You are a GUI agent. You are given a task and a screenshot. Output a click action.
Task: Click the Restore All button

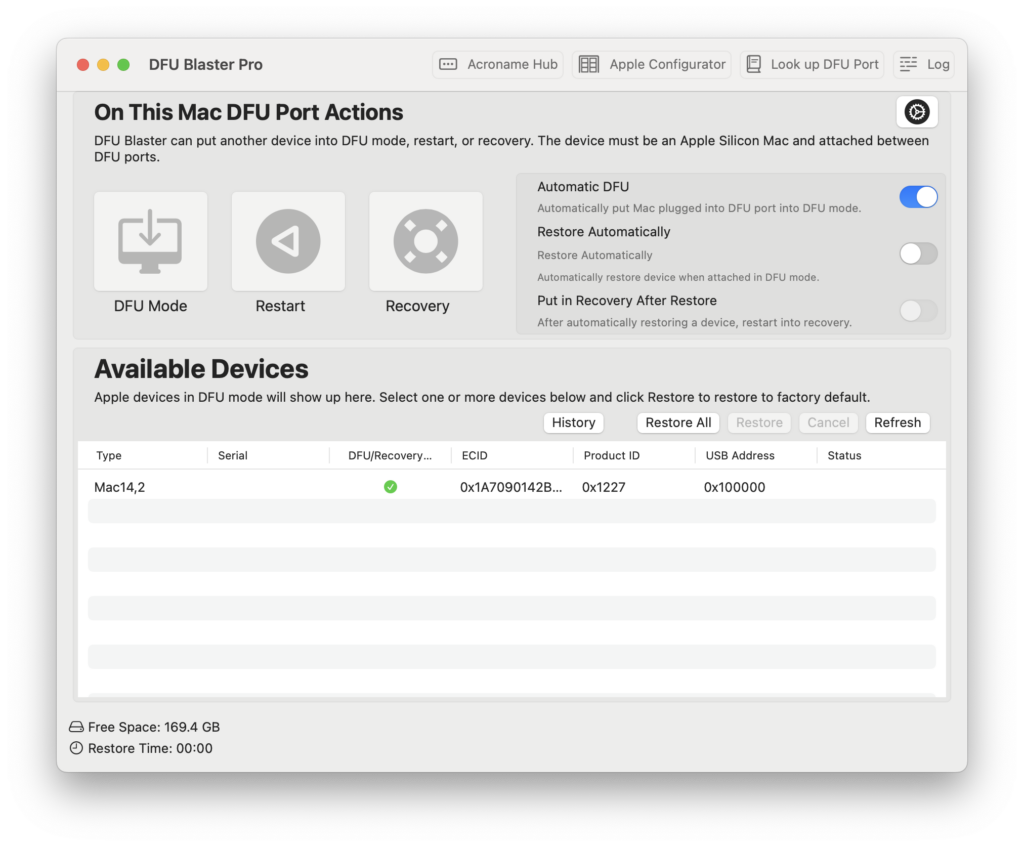(x=678, y=423)
